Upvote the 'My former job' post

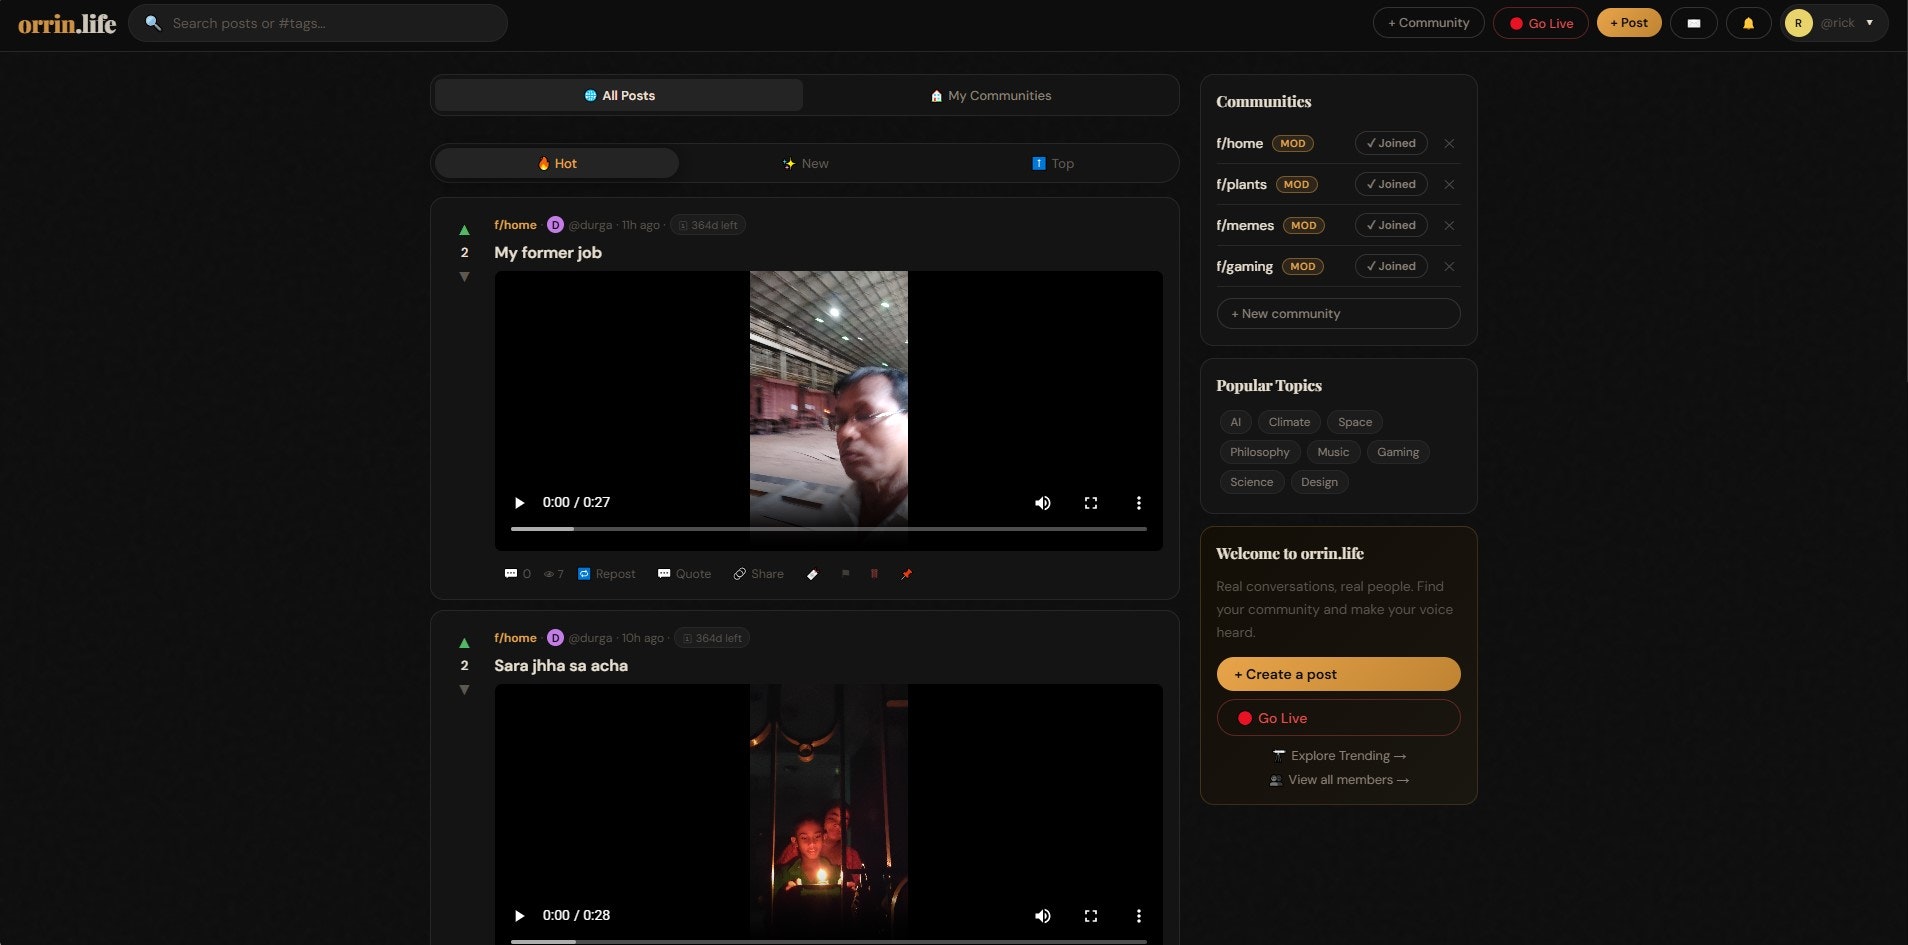coord(465,229)
